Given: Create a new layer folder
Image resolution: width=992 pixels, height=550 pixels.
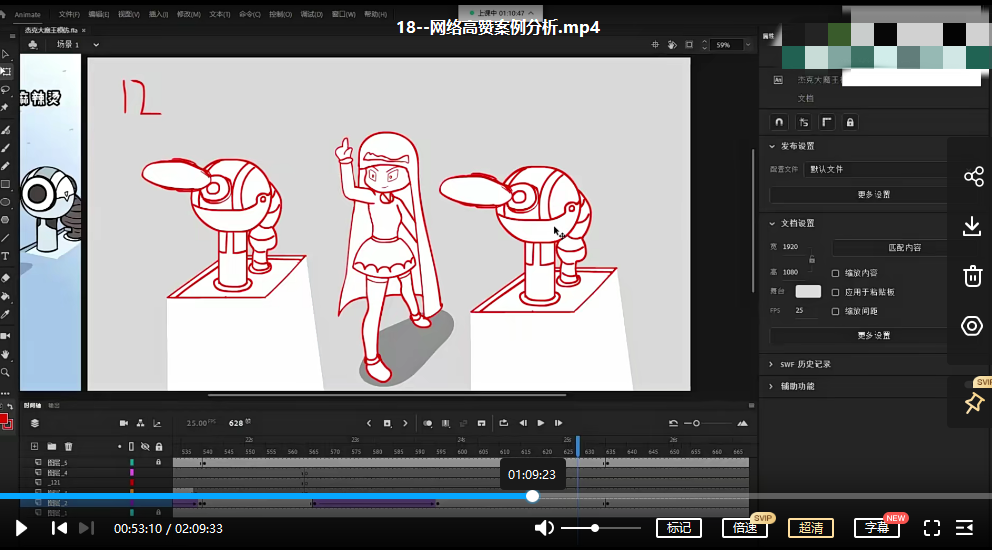Looking at the screenshot, I should pos(51,446).
